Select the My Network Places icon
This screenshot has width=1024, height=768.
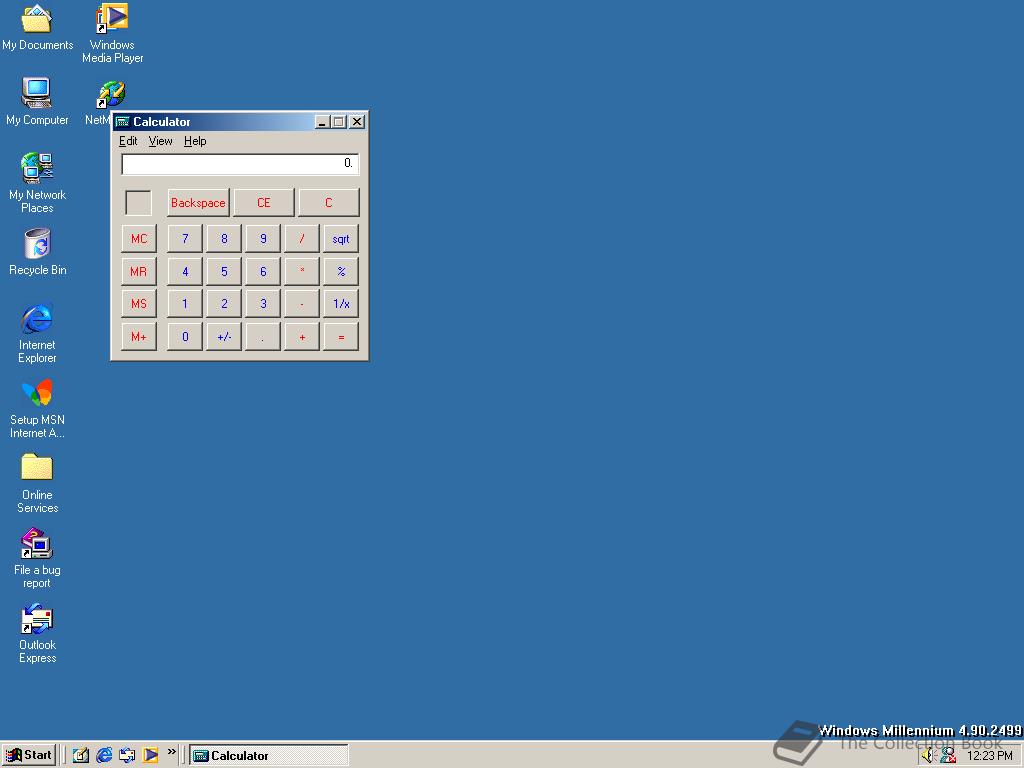37,183
